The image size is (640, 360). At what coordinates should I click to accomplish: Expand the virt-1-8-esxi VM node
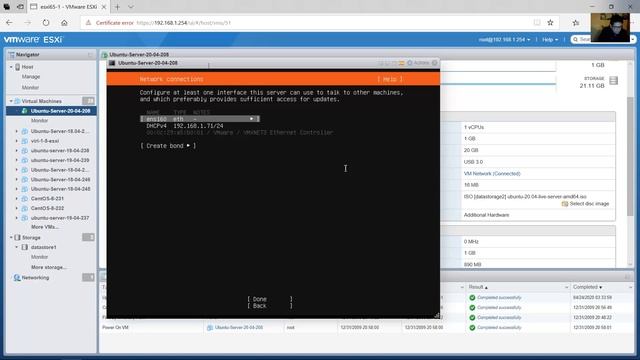point(17,141)
